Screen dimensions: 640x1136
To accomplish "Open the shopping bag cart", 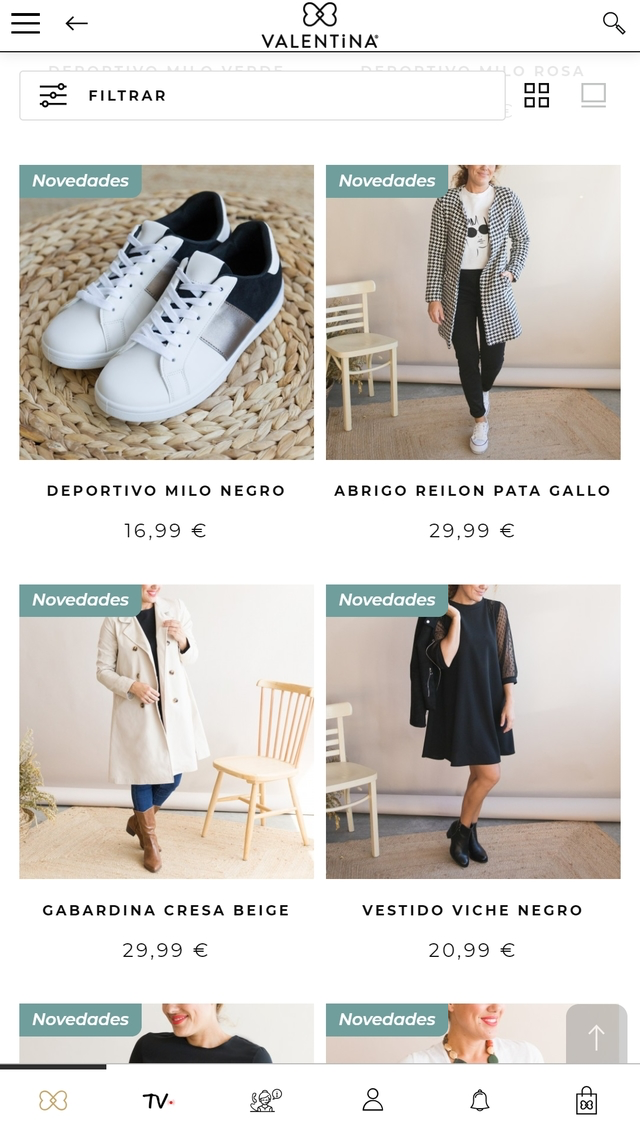I will click(x=586, y=1100).
